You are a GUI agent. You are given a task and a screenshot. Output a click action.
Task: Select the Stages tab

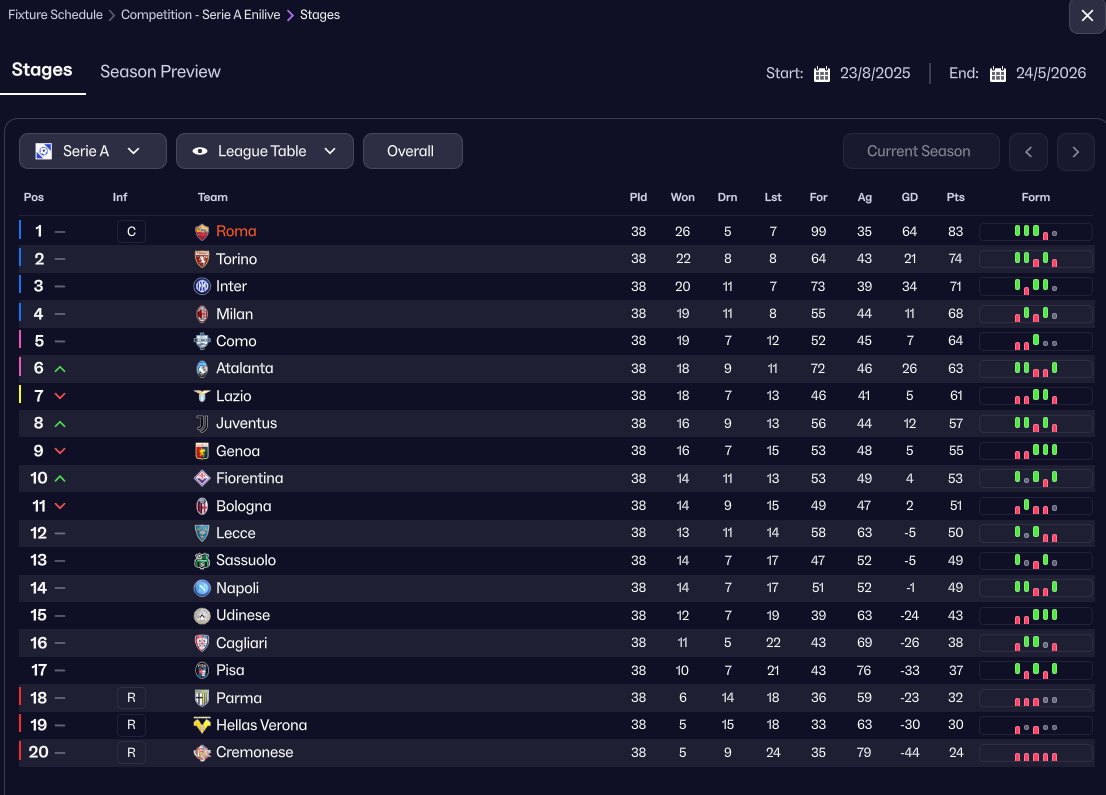coord(42,70)
